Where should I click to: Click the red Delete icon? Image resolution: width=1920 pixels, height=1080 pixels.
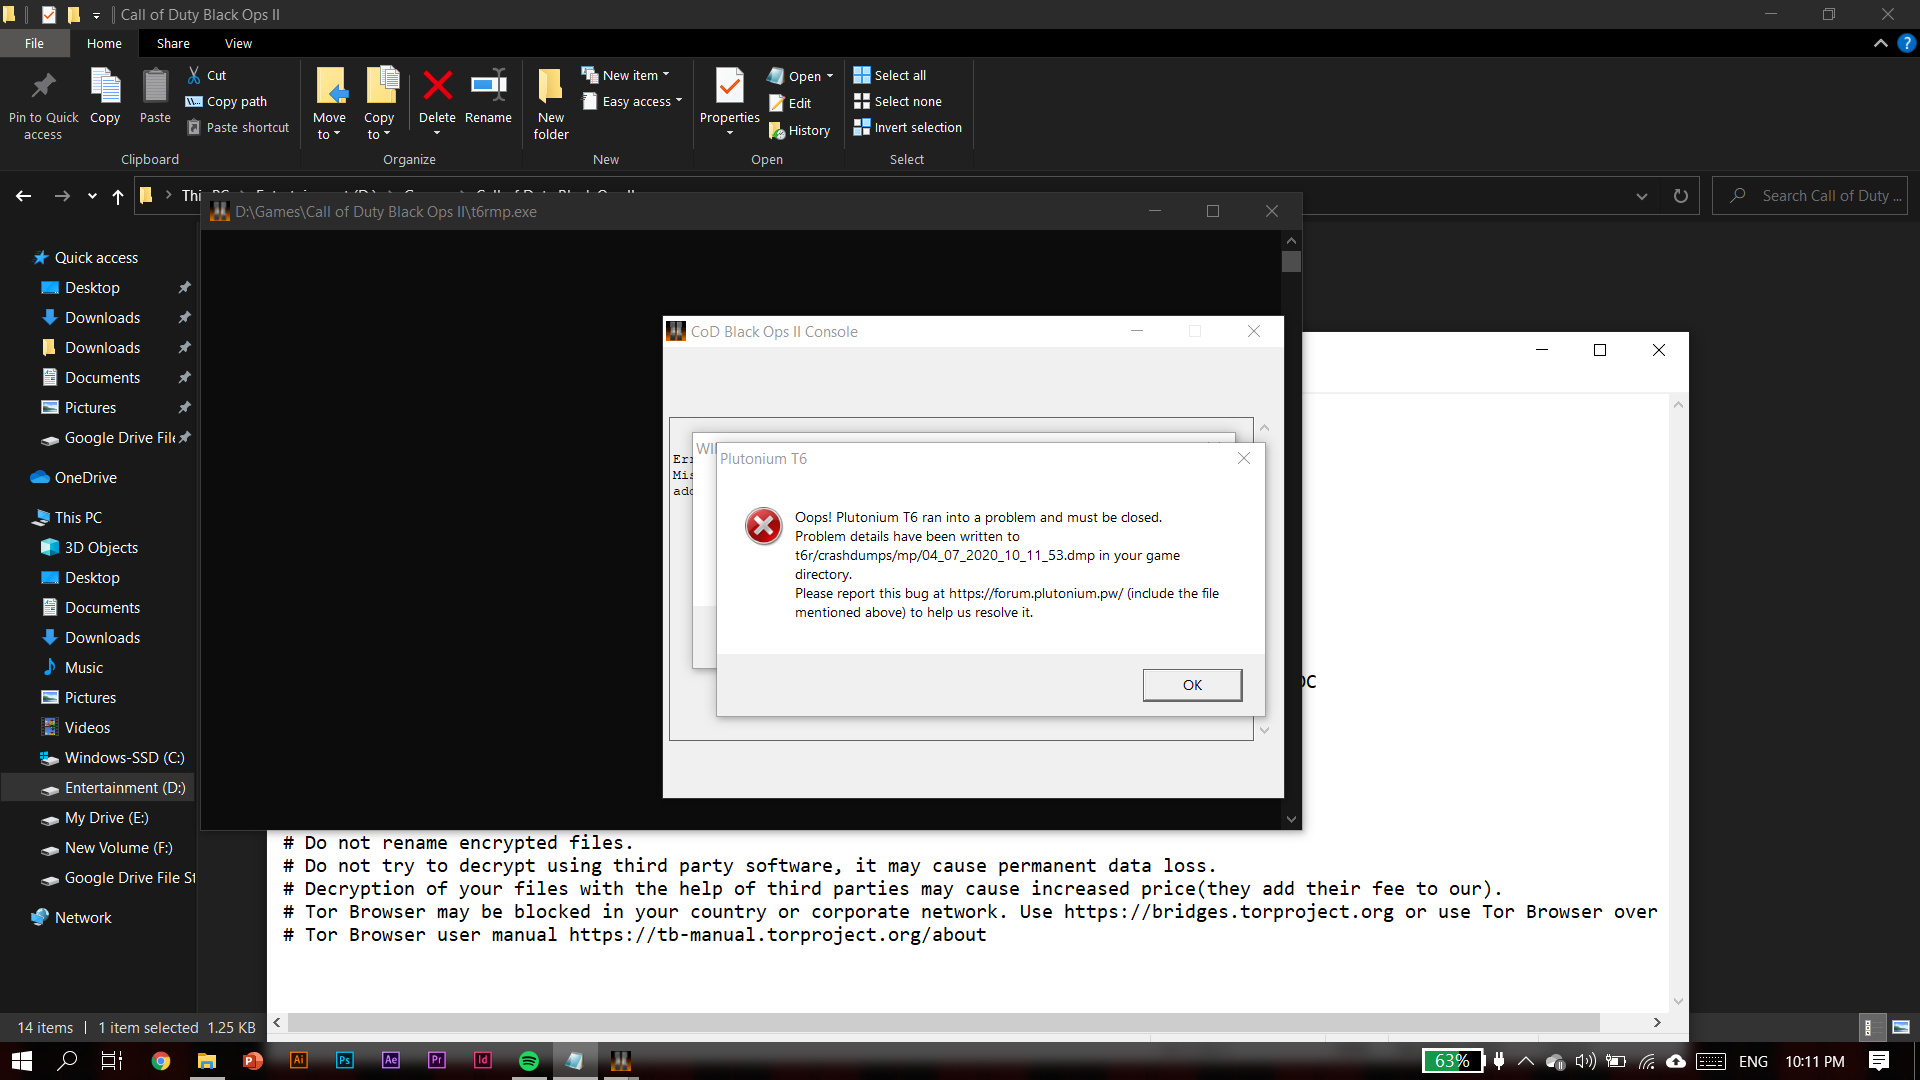click(x=437, y=86)
